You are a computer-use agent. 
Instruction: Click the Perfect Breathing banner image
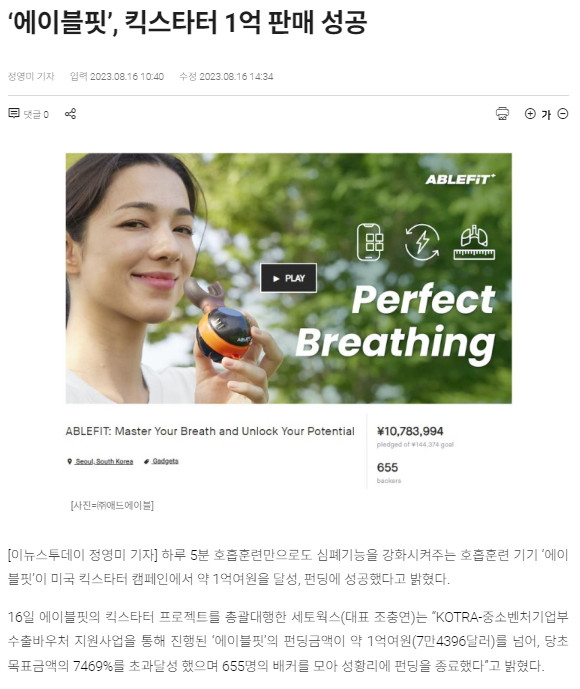point(289,278)
